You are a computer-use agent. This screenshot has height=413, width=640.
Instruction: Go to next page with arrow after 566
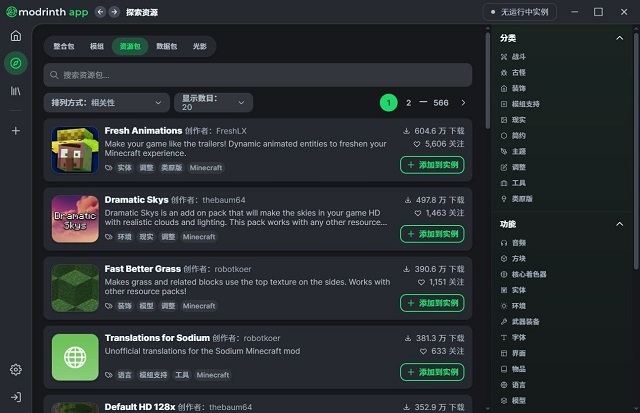tap(463, 103)
